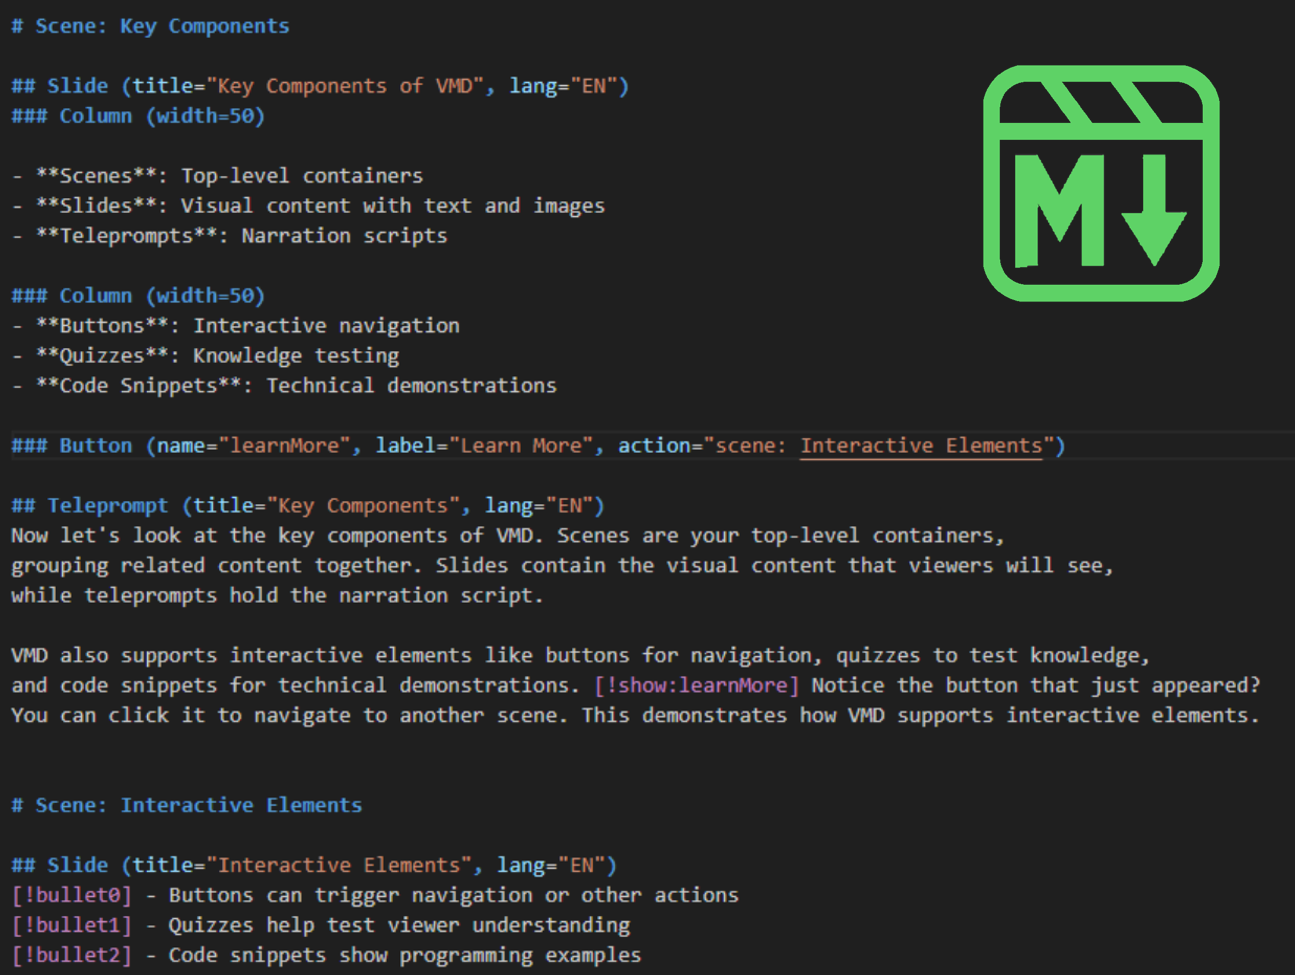Click the line '**Teleprompts**: Narration scripts'
The height and width of the screenshot is (975, 1295).
229,236
